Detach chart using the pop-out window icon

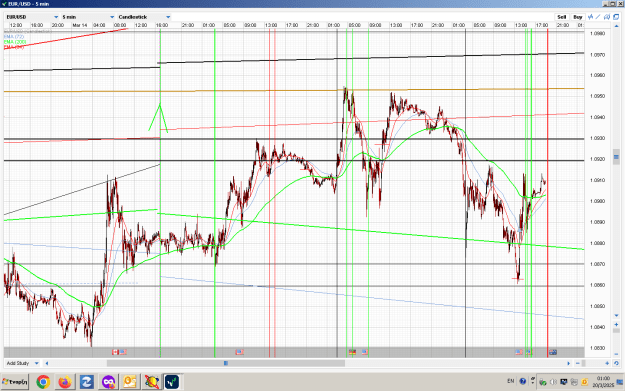click(616, 17)
